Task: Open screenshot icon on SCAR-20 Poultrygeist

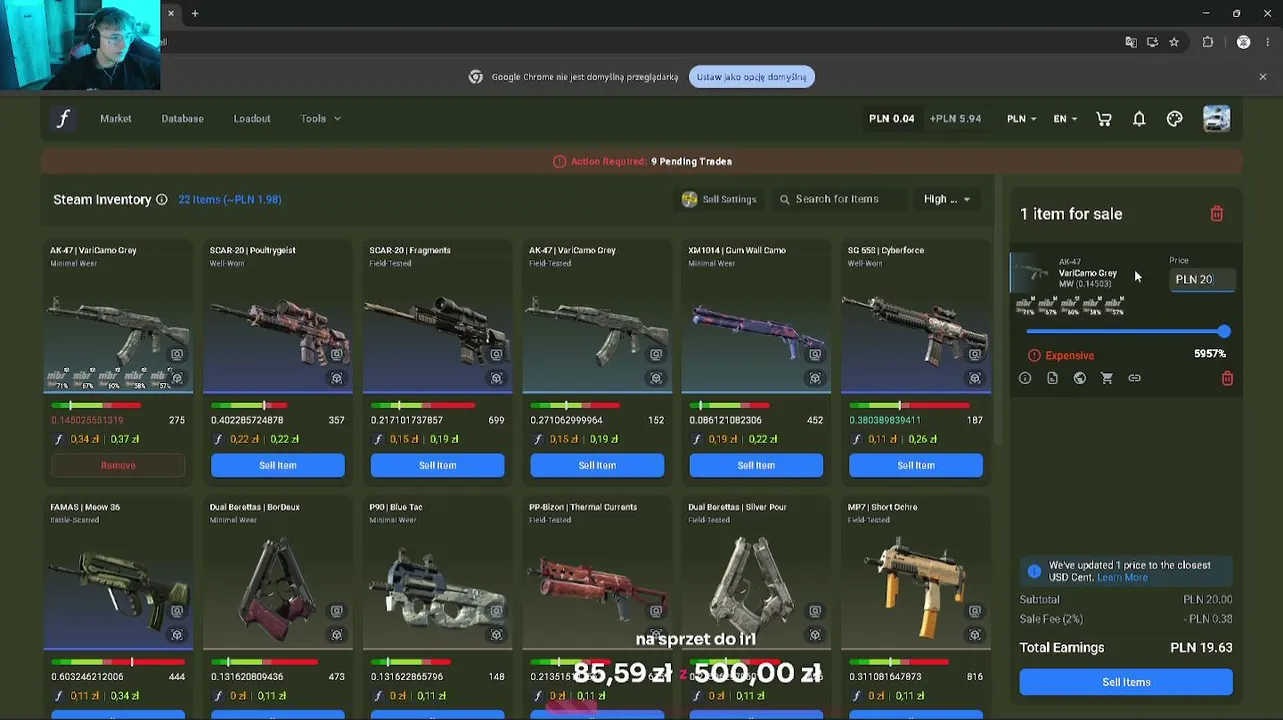Action: (x=337, y=355)
